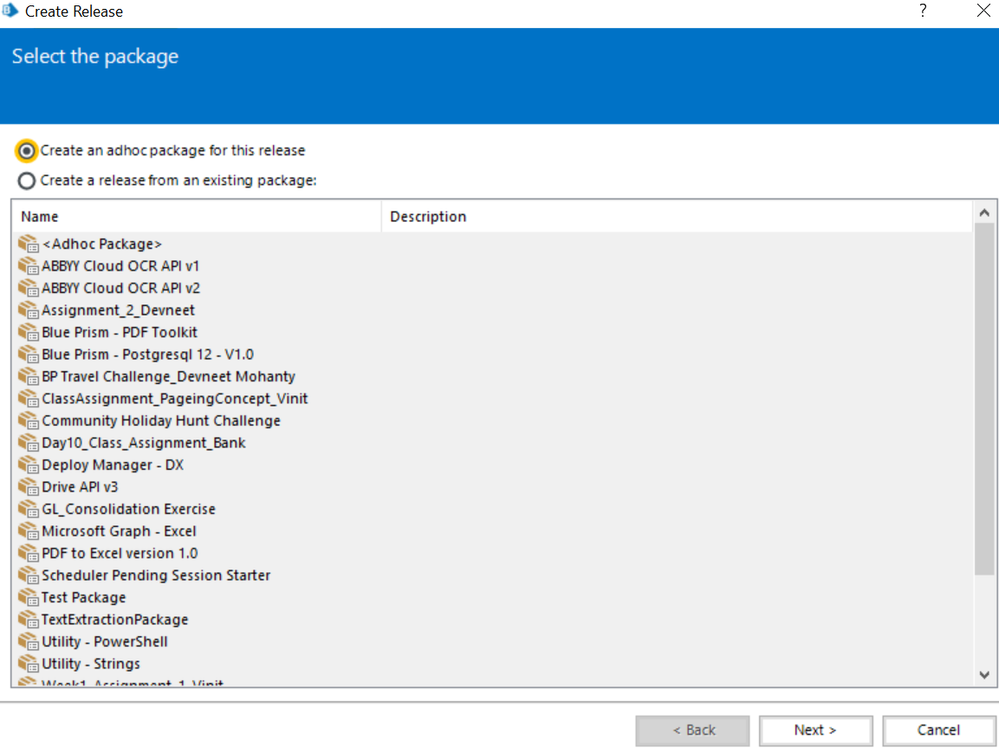Click the vertical scrollbar thumb in package list
999x756 pixels.
coord(984,399)
